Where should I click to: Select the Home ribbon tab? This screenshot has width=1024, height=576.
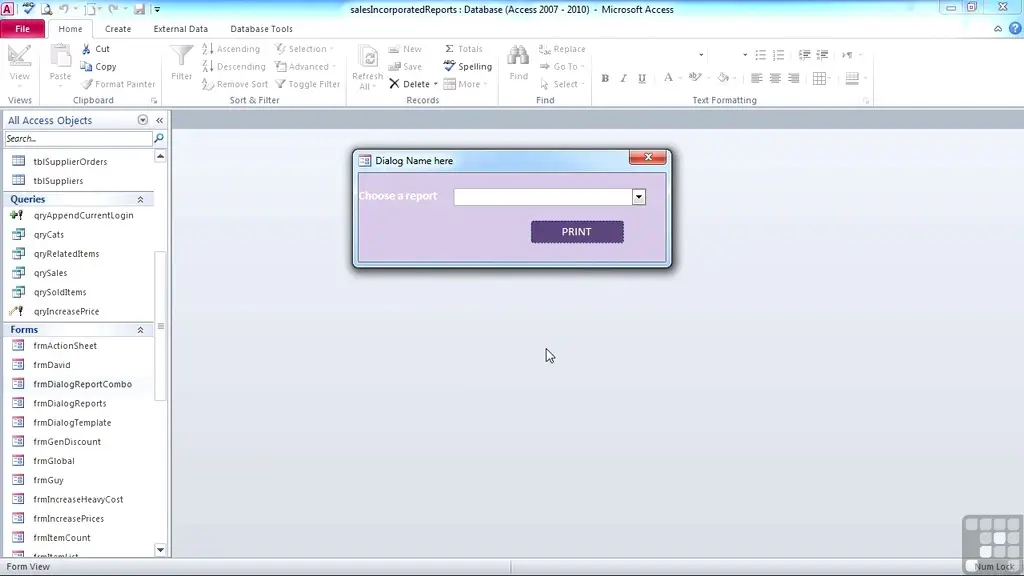[70, 29]
